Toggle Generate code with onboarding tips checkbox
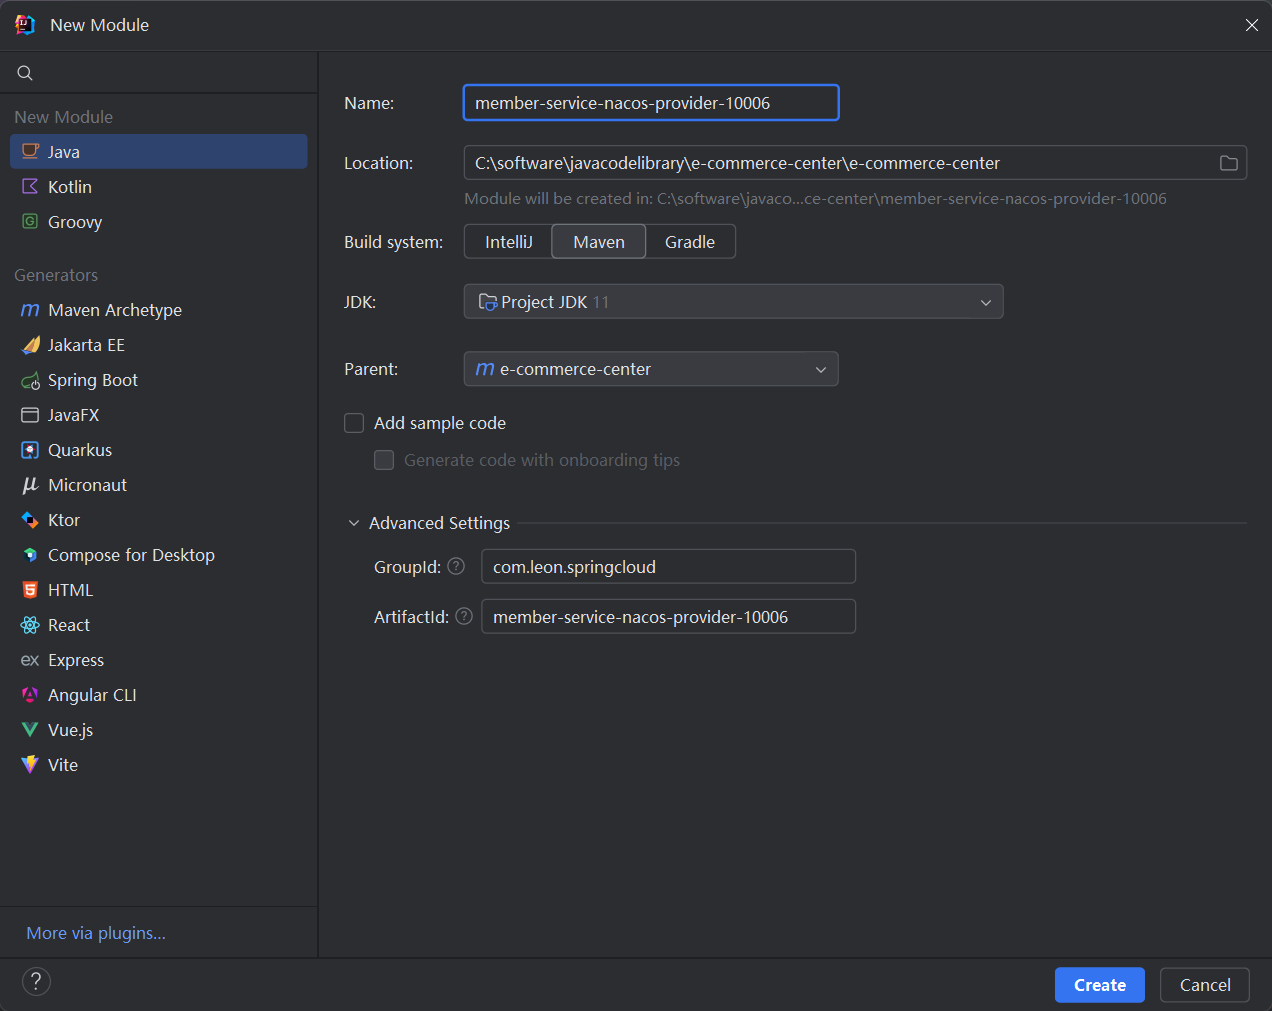This screenshot has width=1272, height=1011. coord(384,460)
